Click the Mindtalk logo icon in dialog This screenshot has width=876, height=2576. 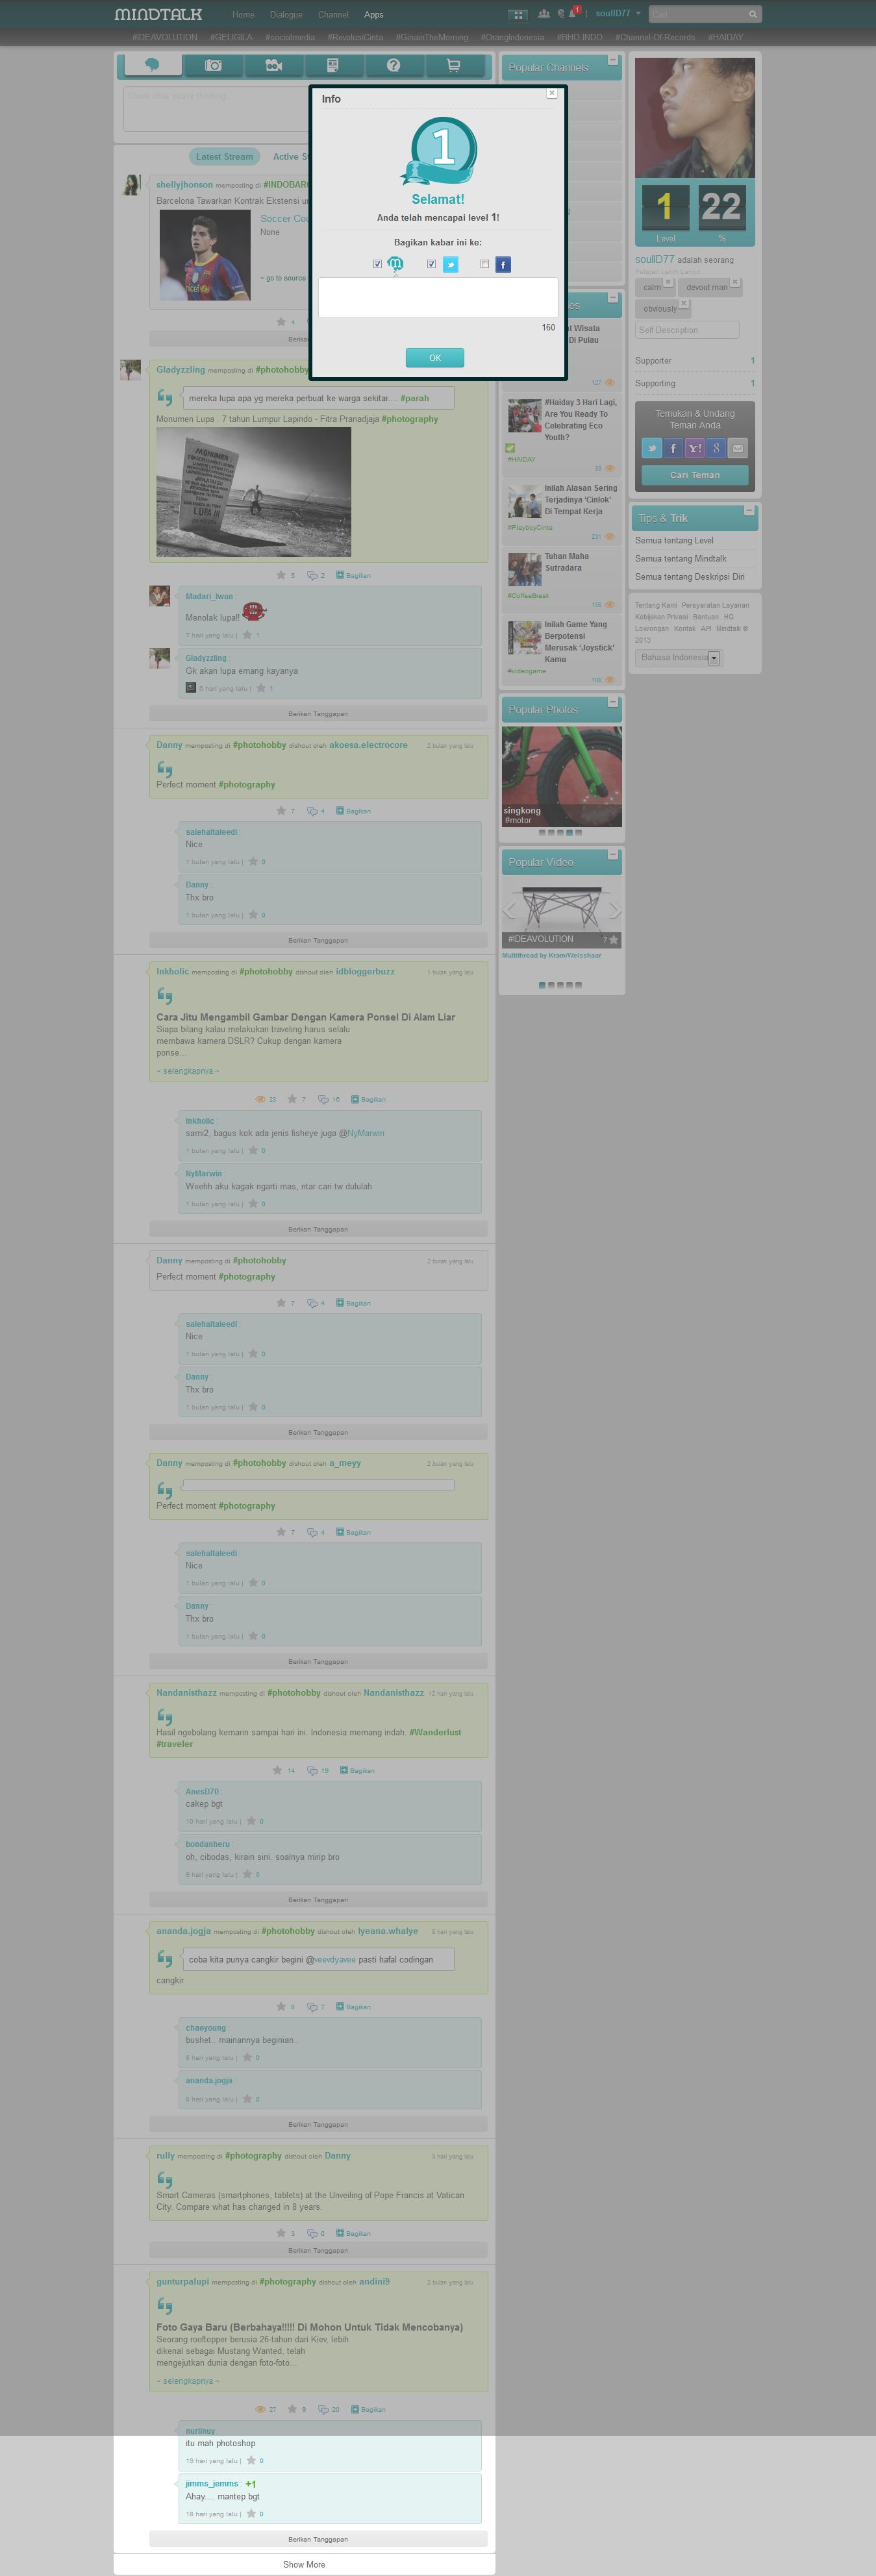pos(395,264)
